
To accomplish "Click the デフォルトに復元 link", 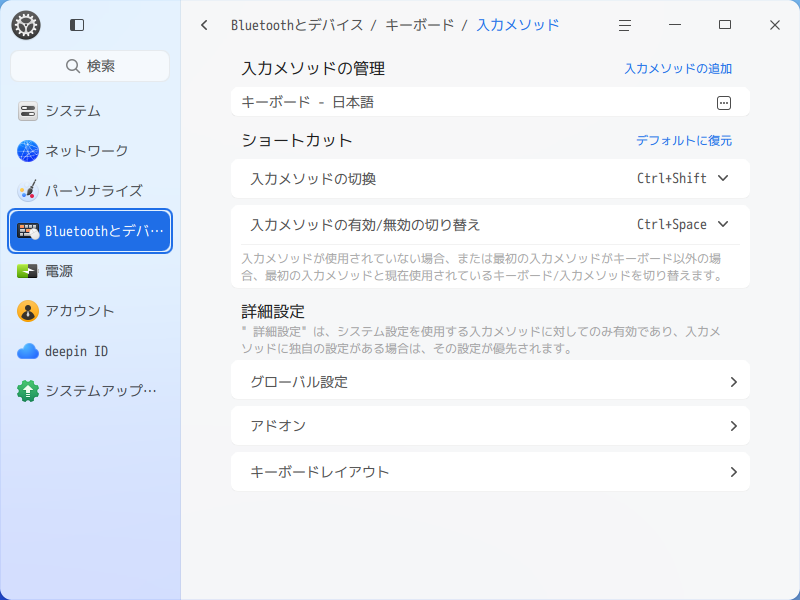I will pos(684,140).
